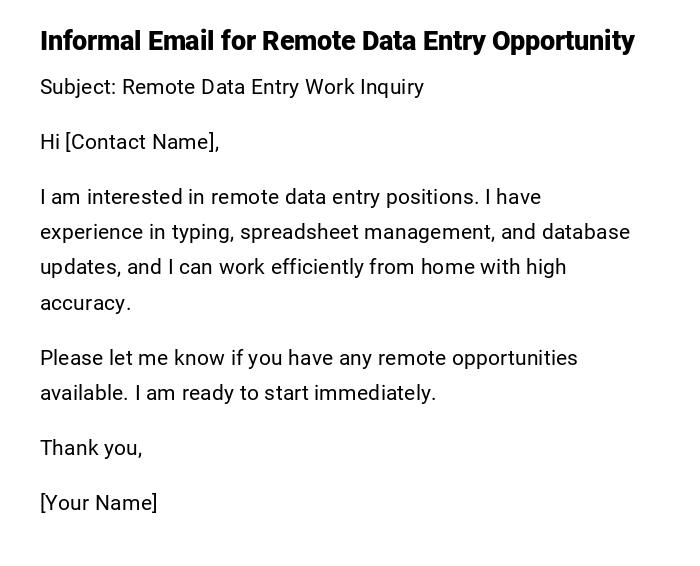
Task: Click the word 'spreadsheet' in first paragraph
Action: [x=299, y=232]
